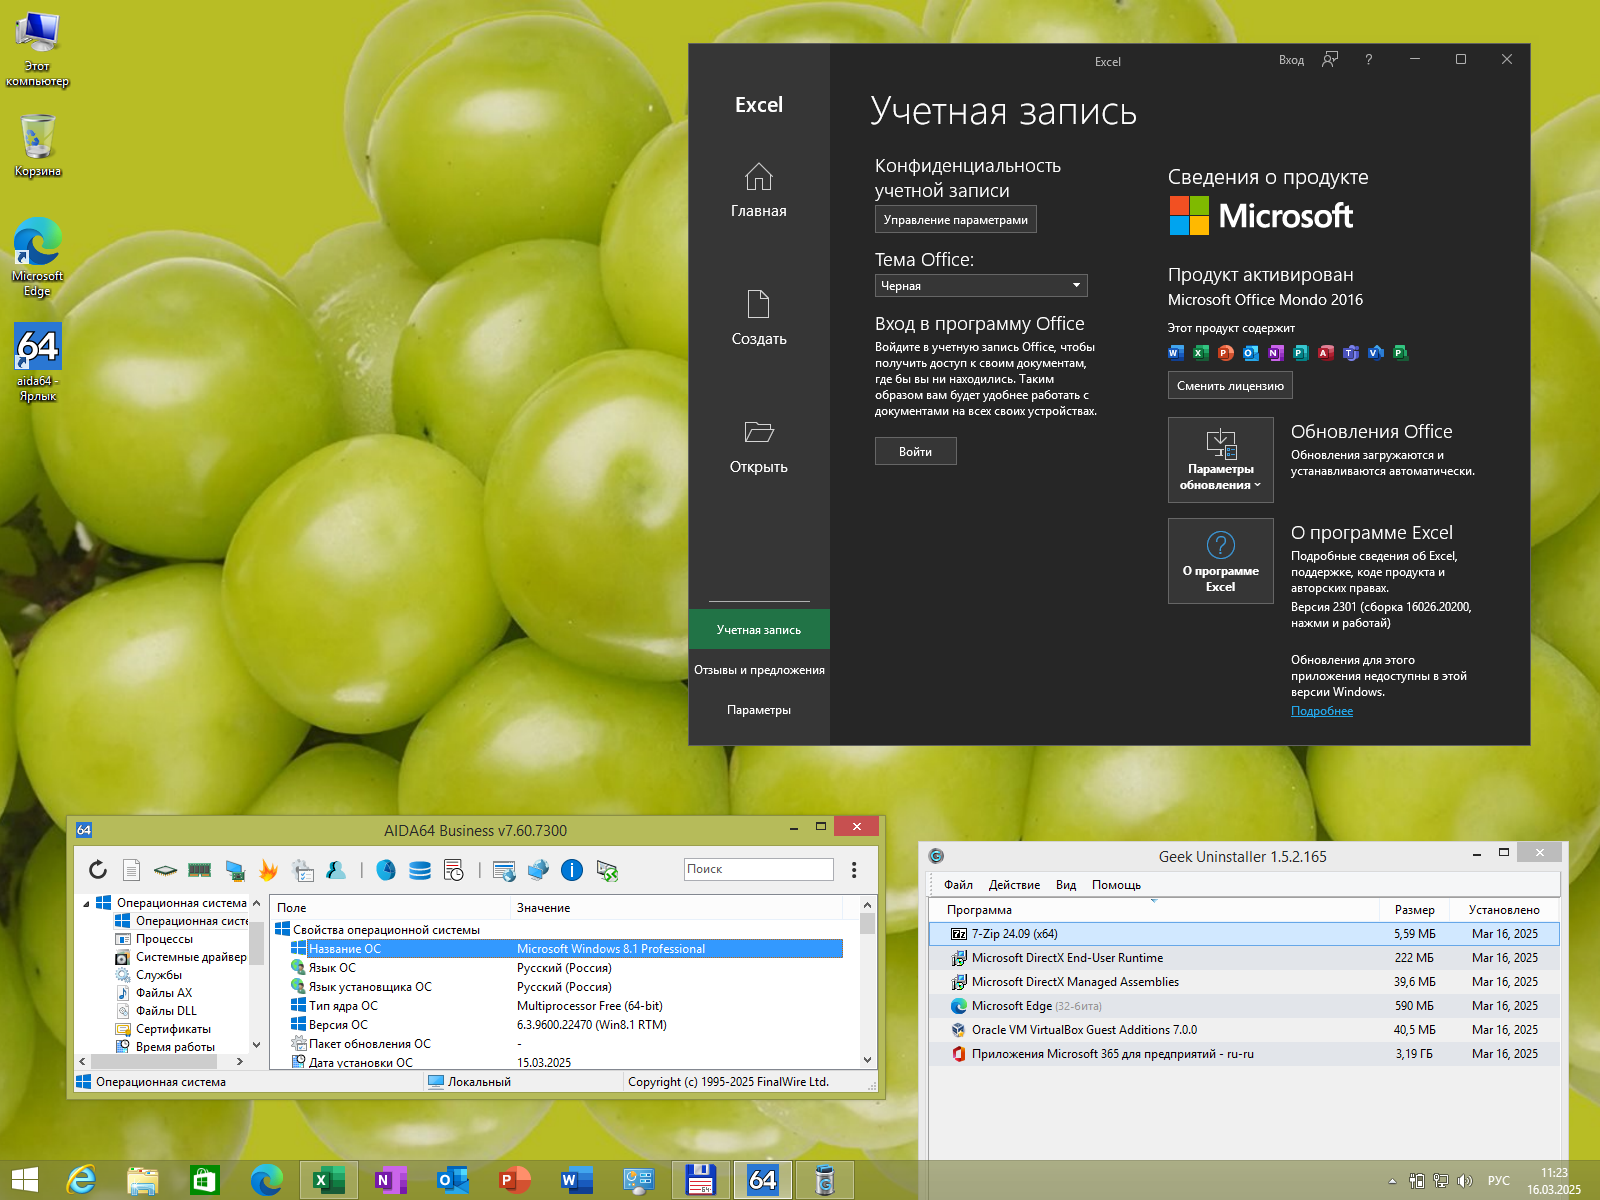1600x1200 pixels.
Task: Click the volume speaker icon in system tray
Action: click(x=1465, y=1181)
